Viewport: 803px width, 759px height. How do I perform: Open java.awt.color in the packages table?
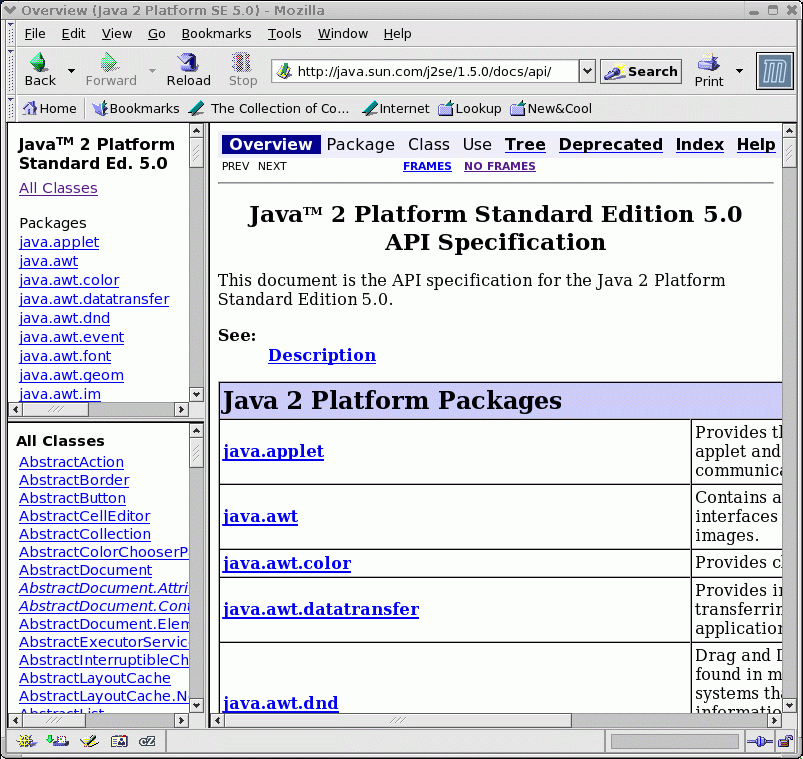click(287, 563)
